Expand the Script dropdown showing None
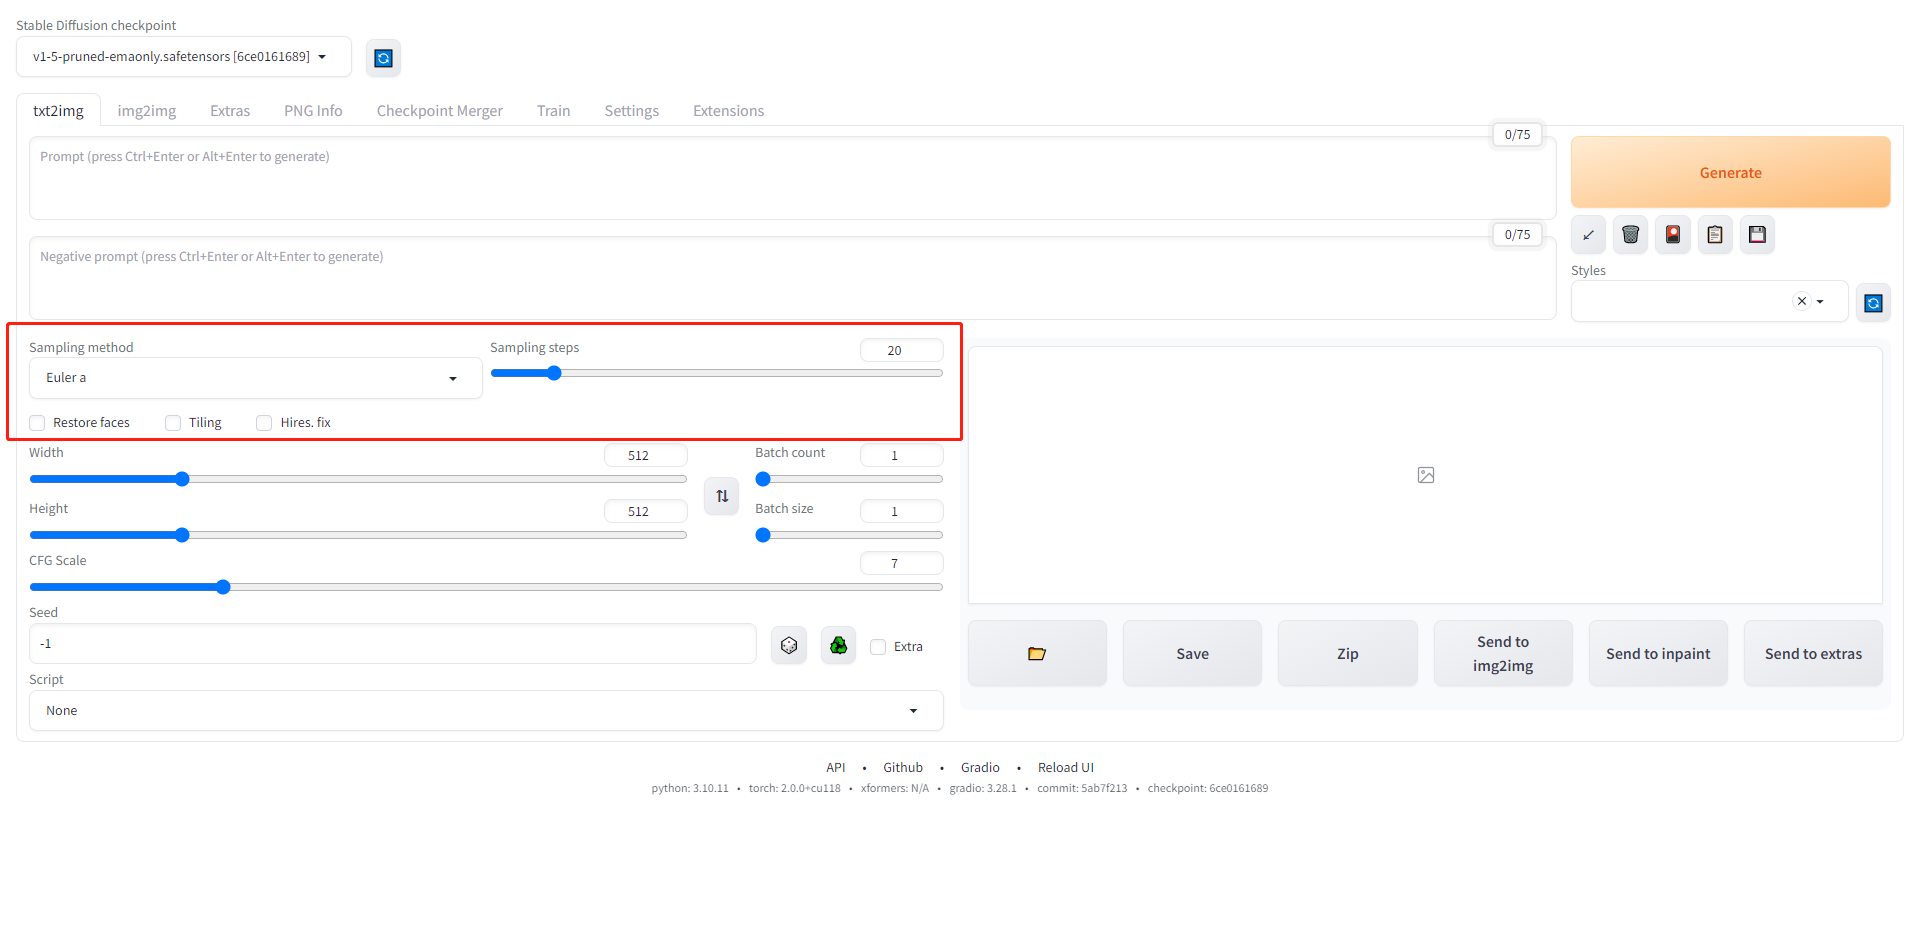Image resolution: width=1920 pixels, height=937 pixels. pyautogui.click(x=486, y=711)
